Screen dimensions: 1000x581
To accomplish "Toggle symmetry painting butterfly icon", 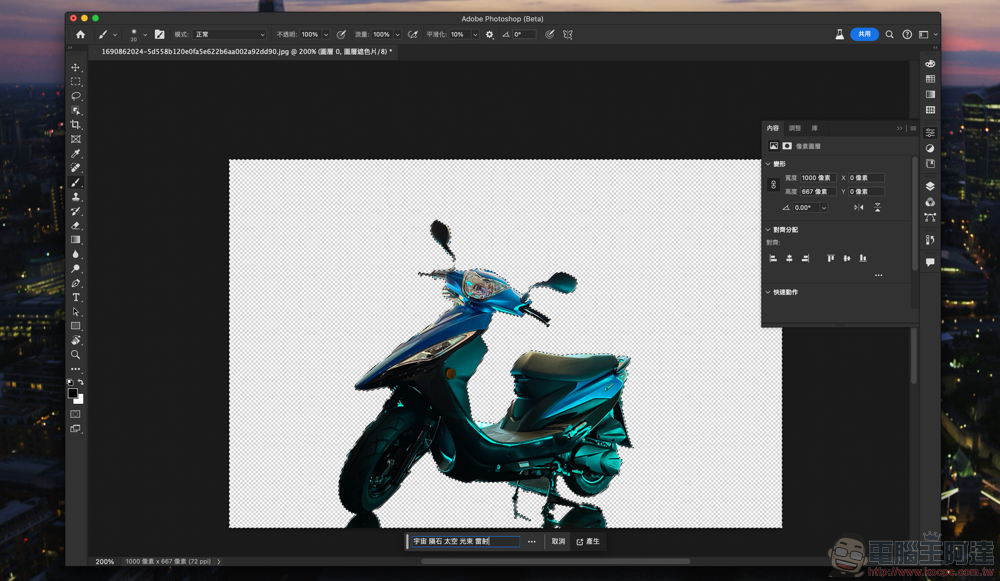I will (x=568, y=34).
